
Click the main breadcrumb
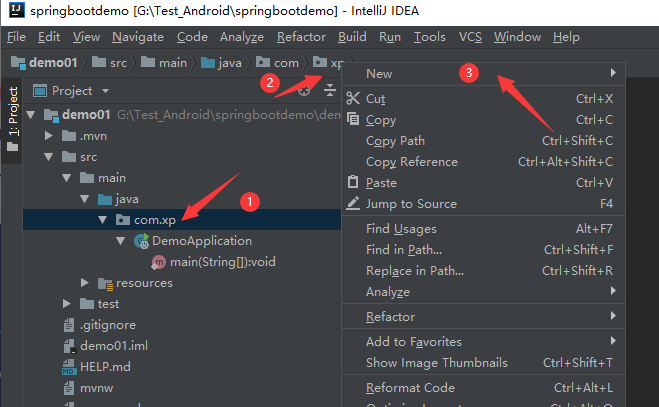(x=163, y=63)
